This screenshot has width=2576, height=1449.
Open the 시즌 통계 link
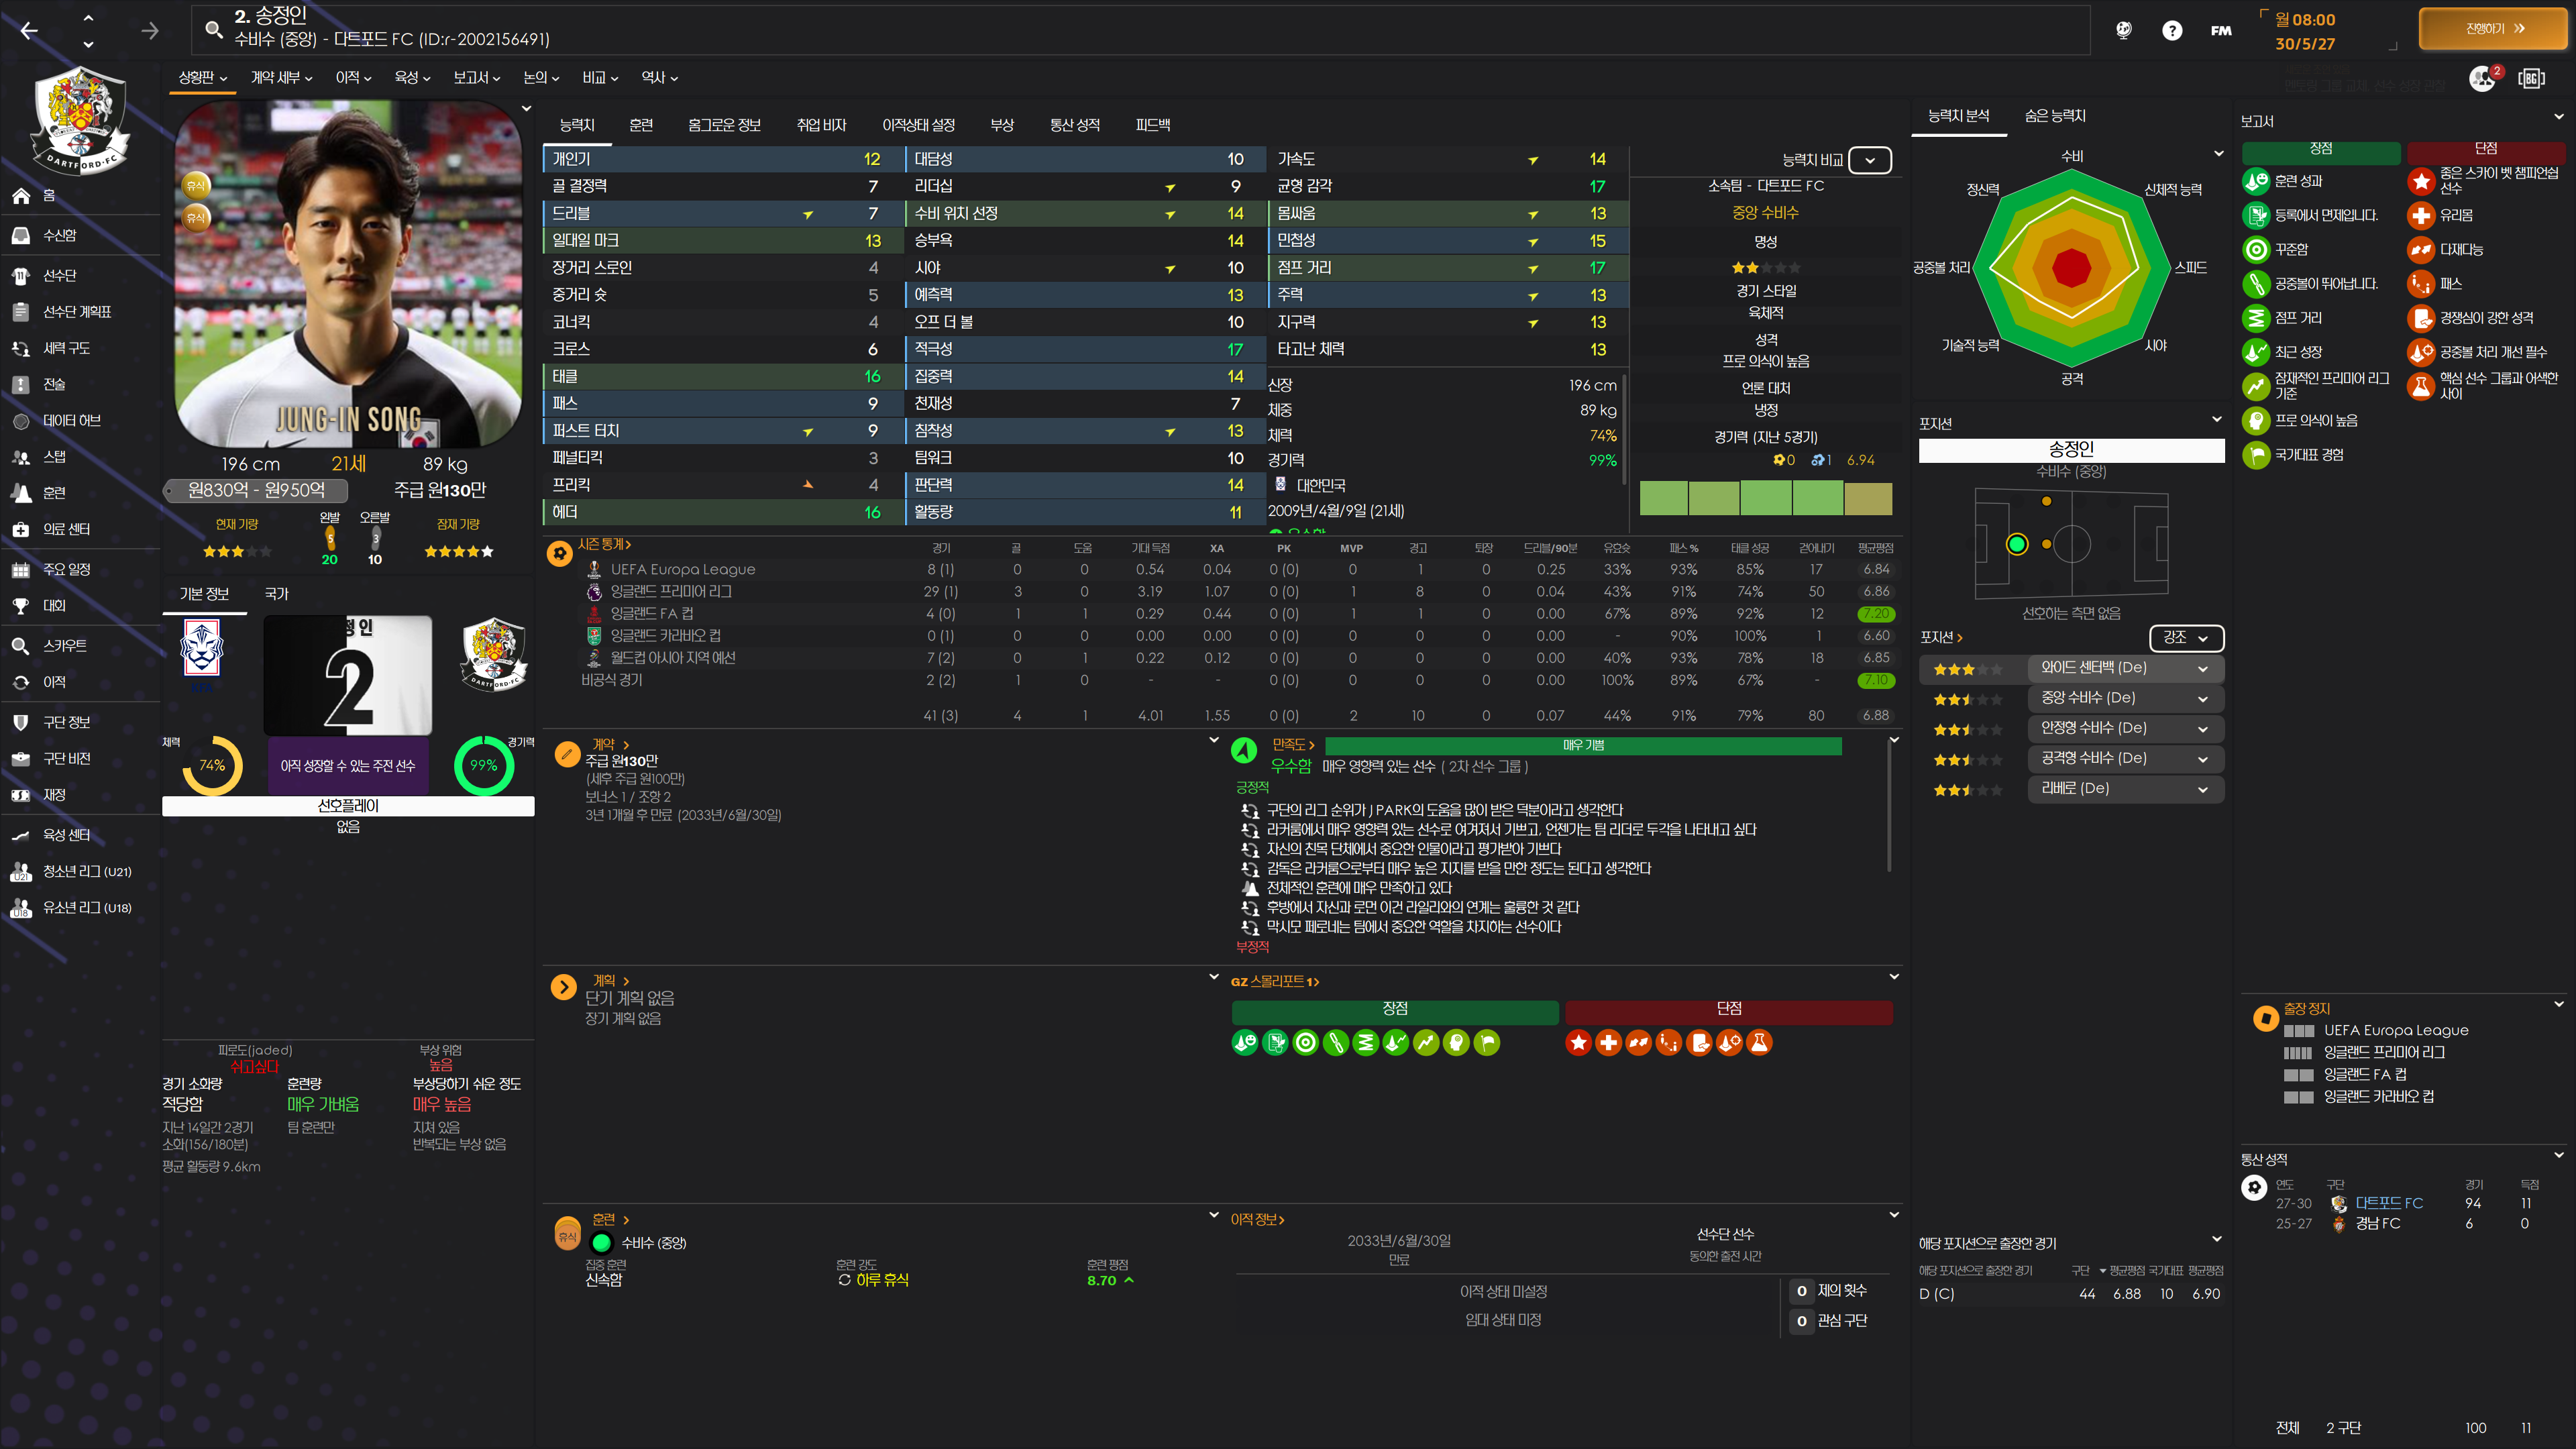coord(603,544)
